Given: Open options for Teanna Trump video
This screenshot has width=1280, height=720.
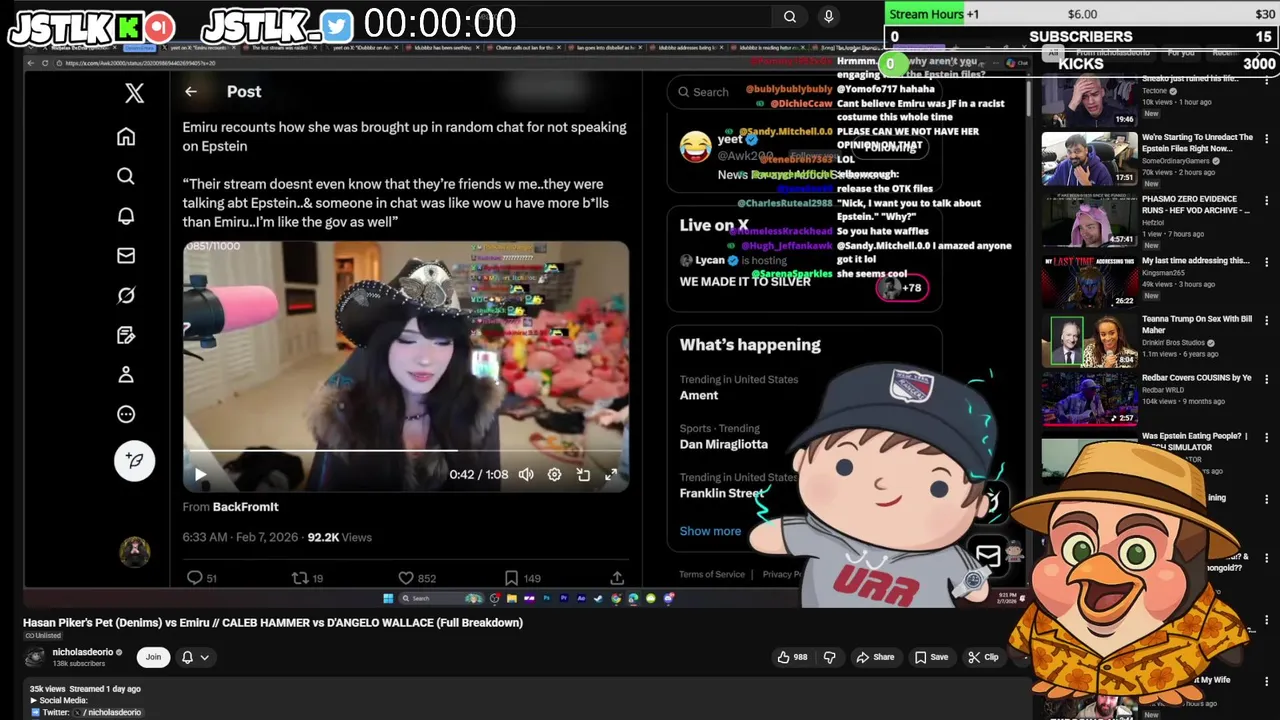Looking at the screenshot, I should pyautogui.click(x=1266, y=321).
